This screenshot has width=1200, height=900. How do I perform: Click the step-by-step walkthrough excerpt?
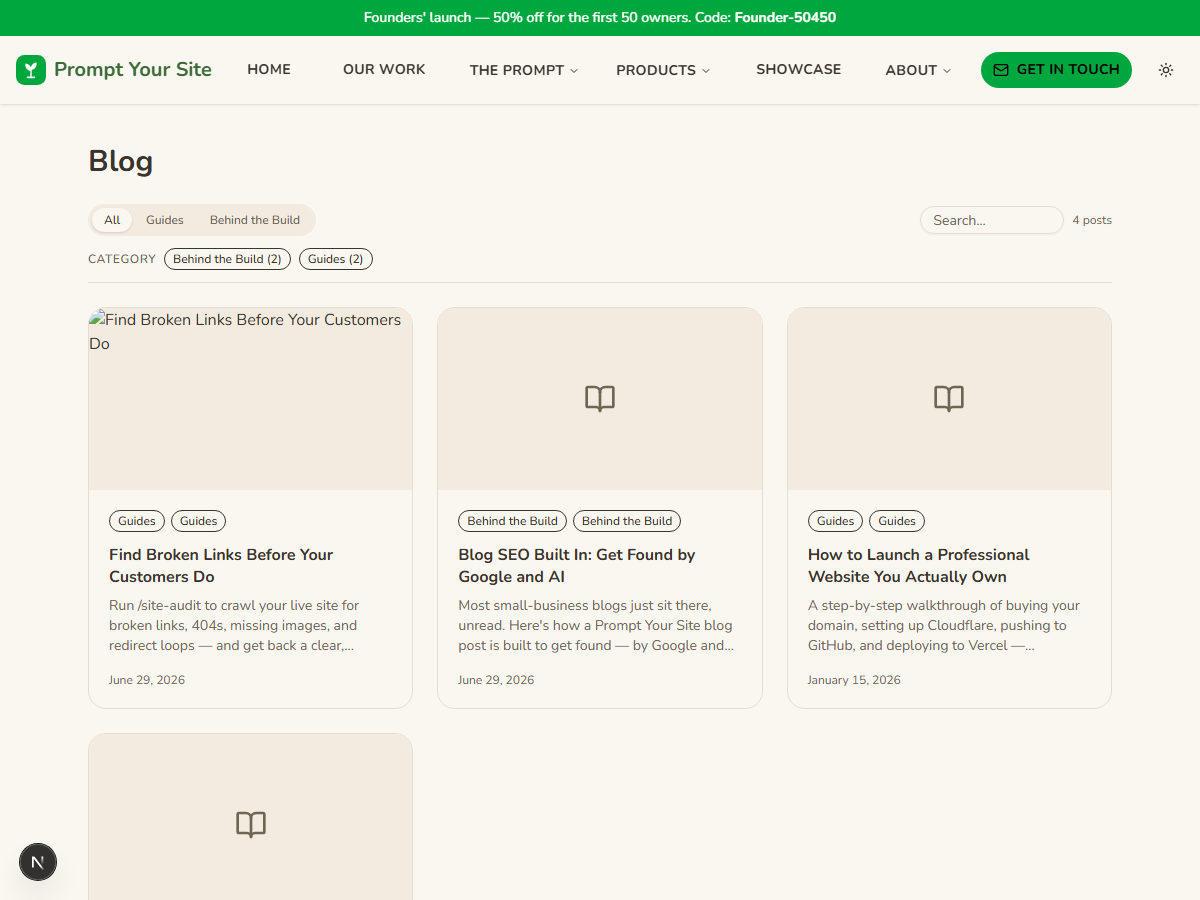click(x=944, y=625)
